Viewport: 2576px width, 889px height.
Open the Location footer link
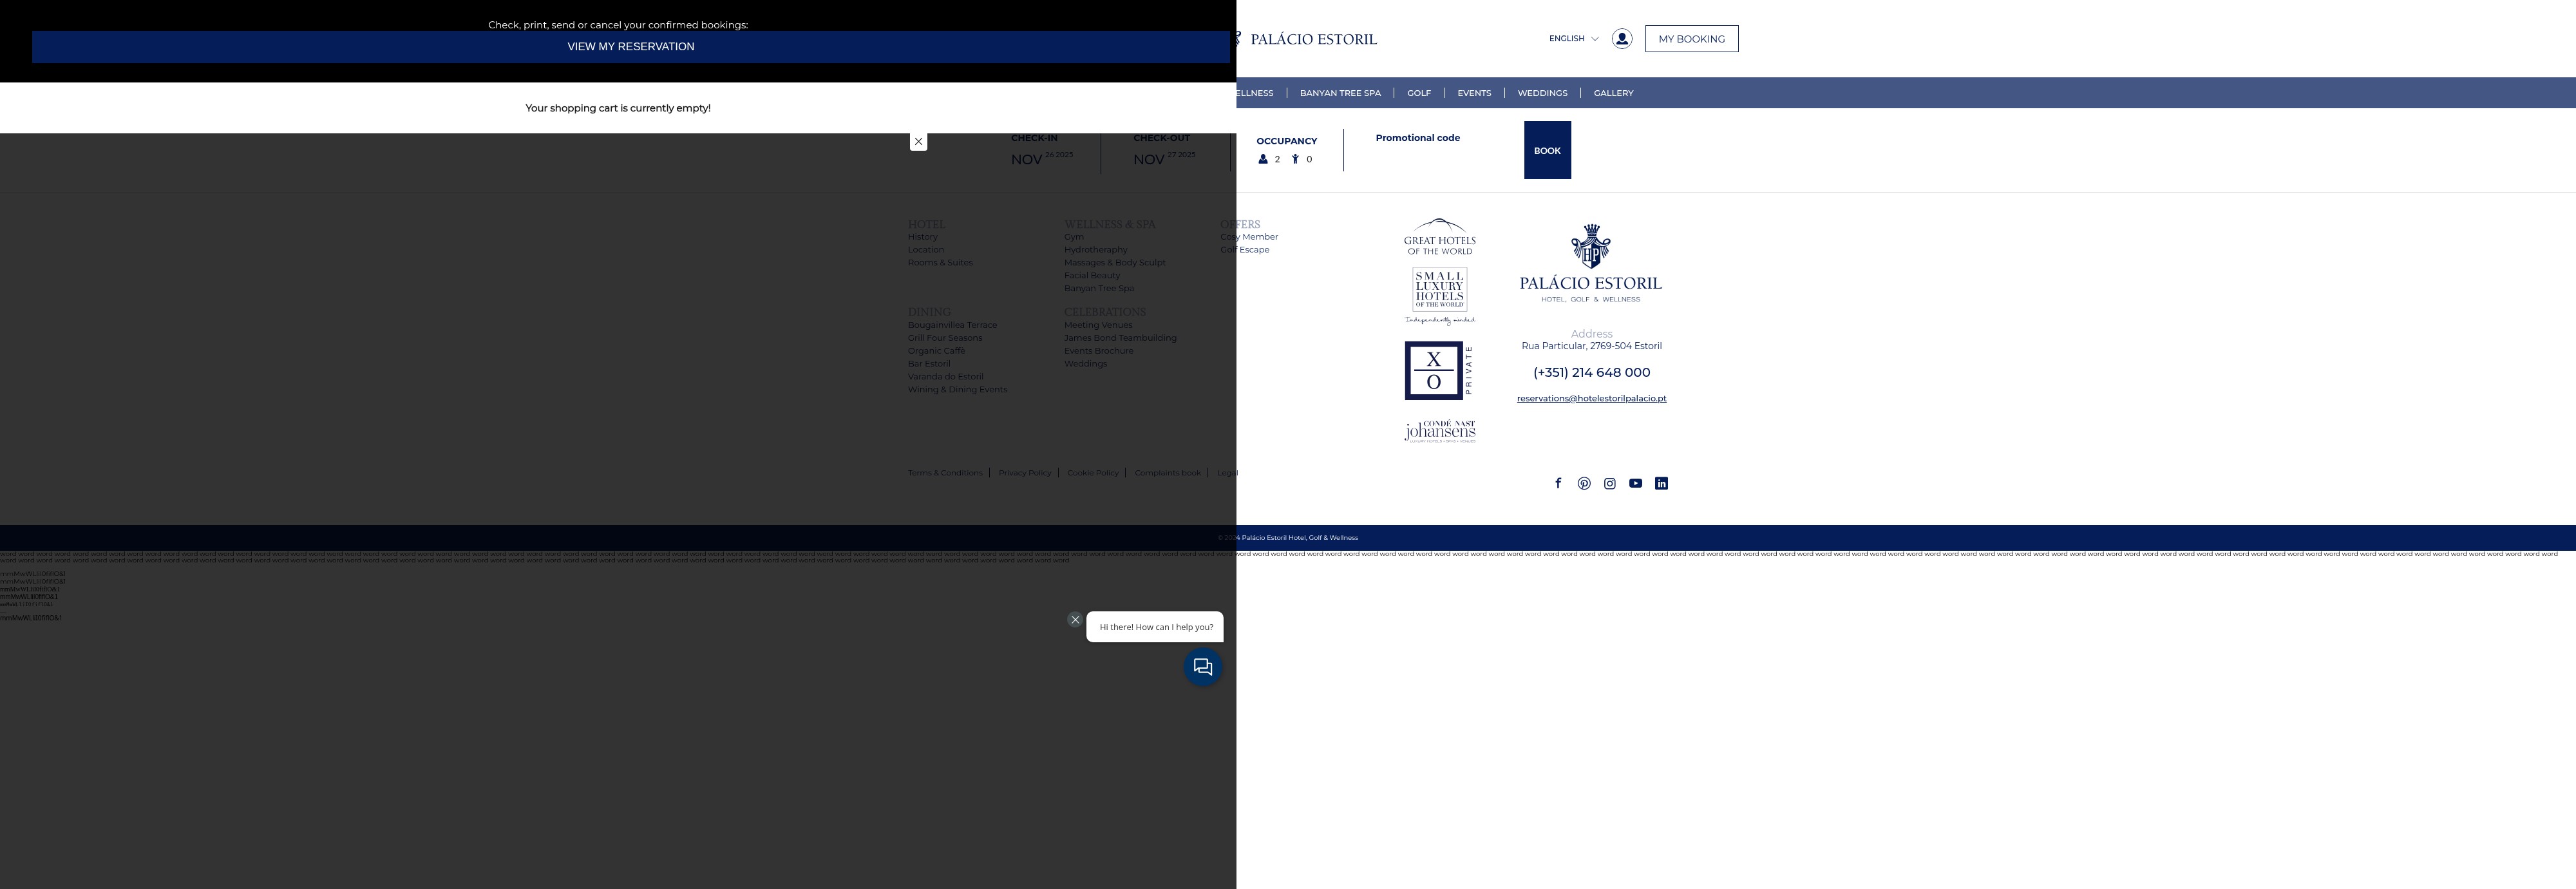[x=925, y=250]
